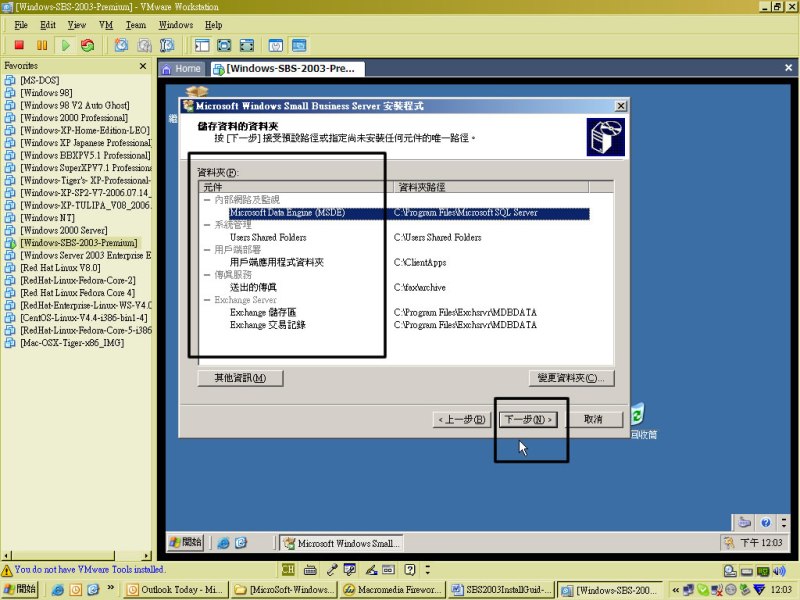Open the Snapshot Manager toolbar icon
This screenshot has width=800, height=600.
167,45
